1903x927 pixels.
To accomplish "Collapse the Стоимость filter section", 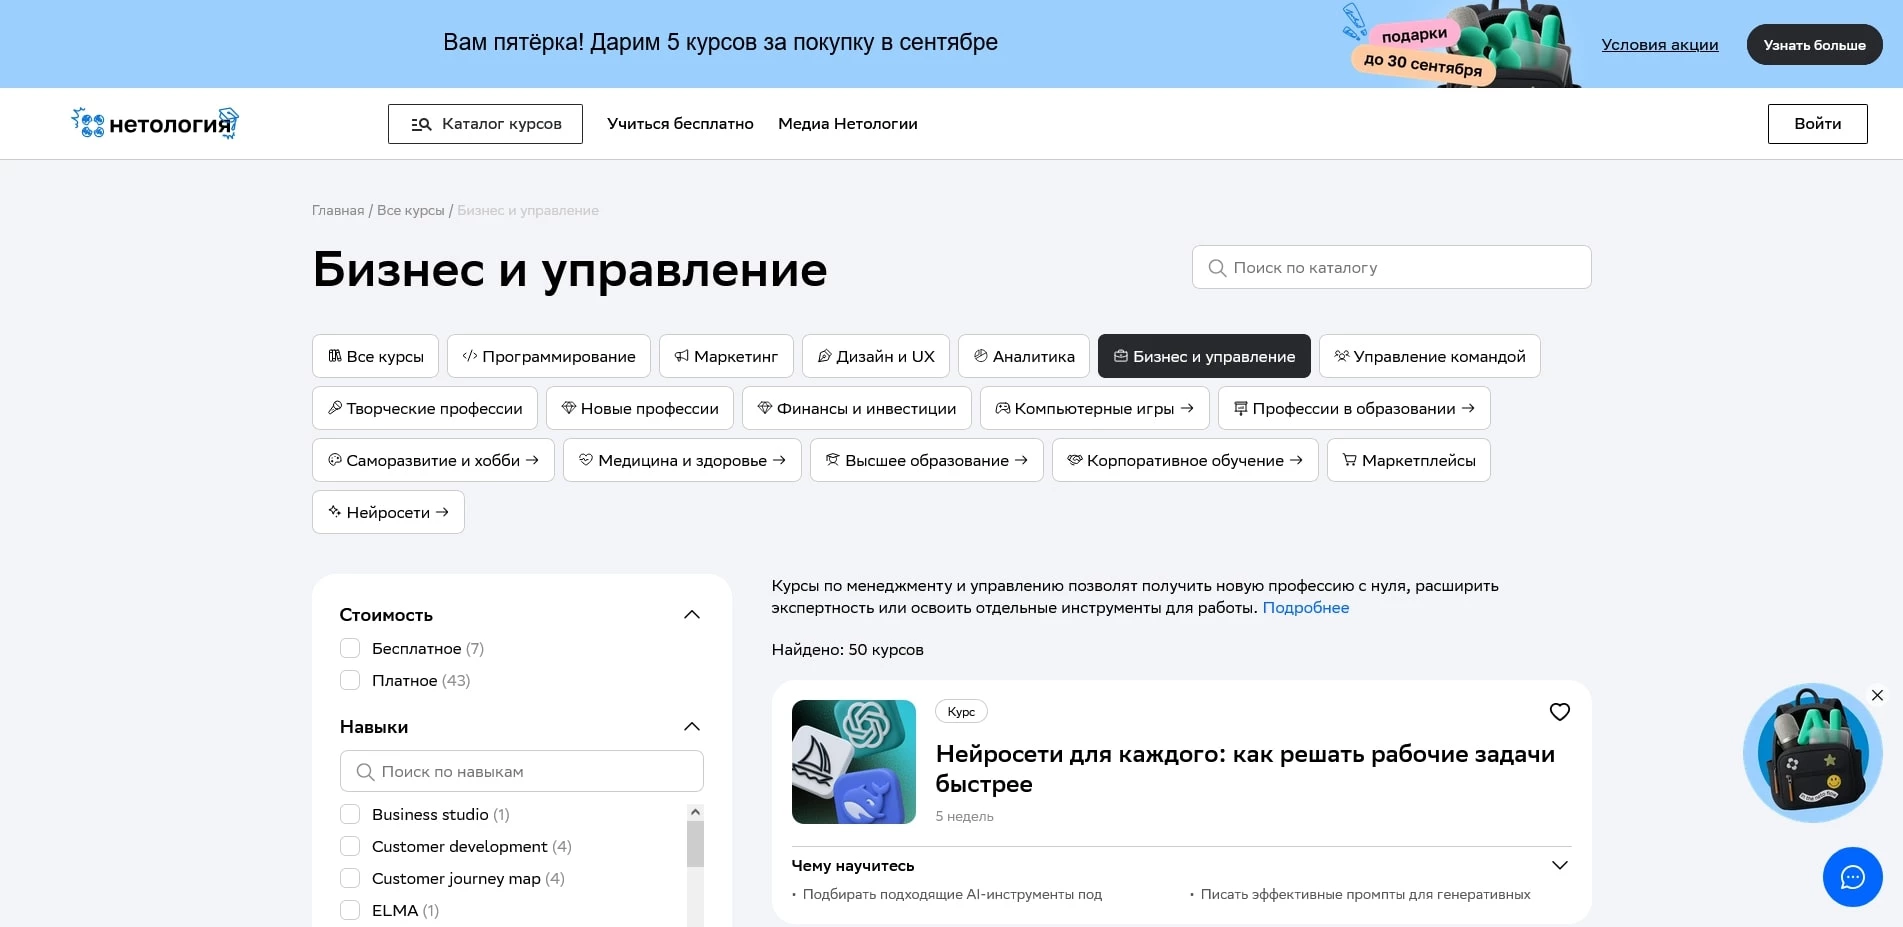I will pyautogui.click(x=691, y=614).
